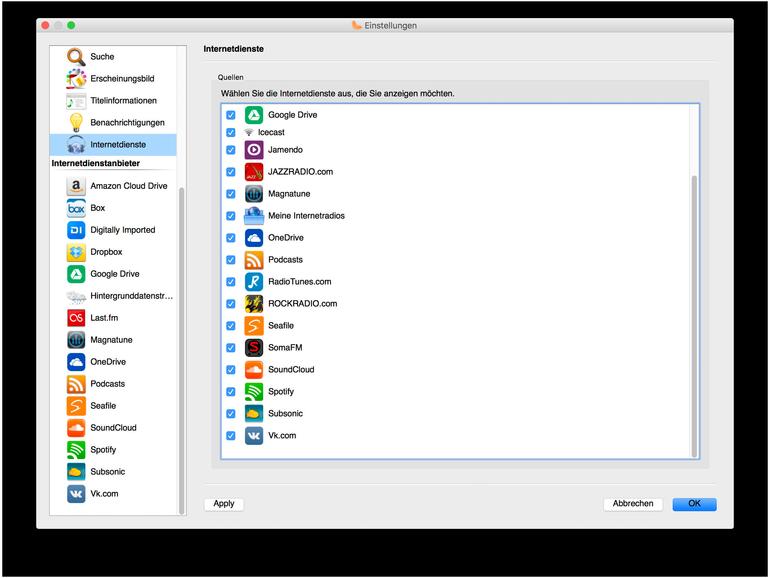Toggle JAZZRADIO.com checkbox
770x578 pixels.
coord(231,172)
